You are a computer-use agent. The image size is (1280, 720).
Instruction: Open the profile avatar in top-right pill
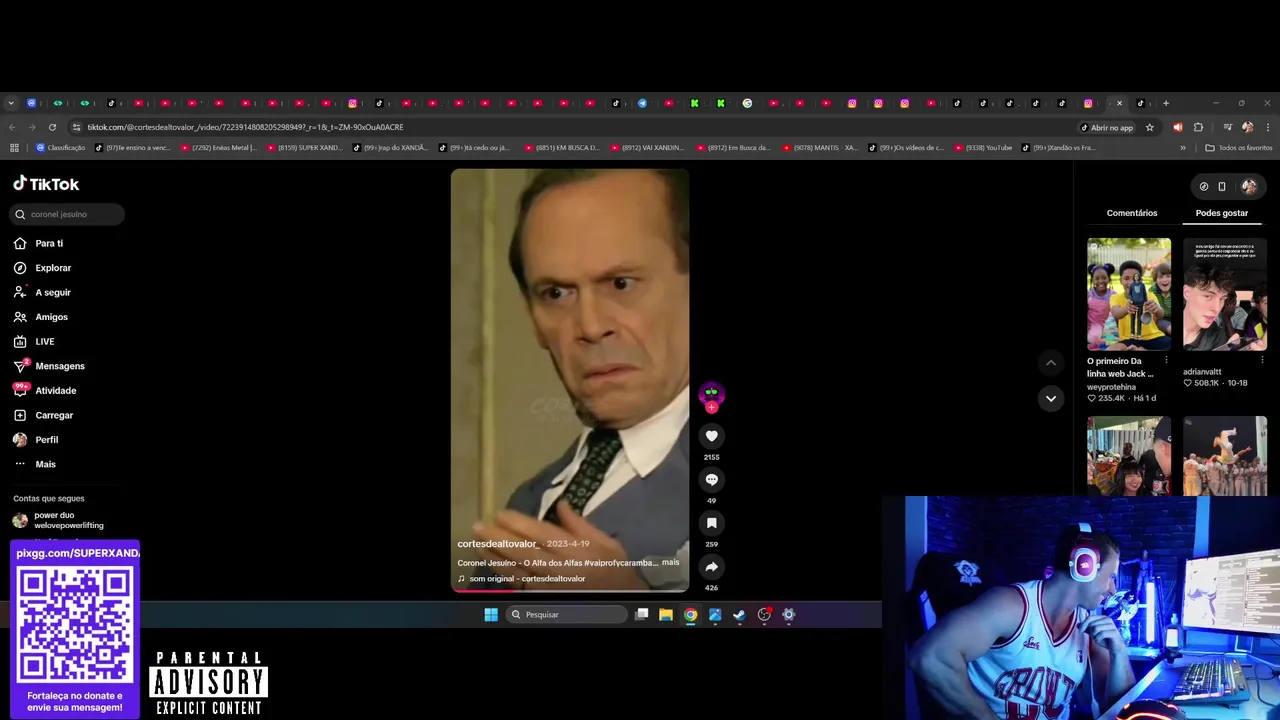click(1249, 186)
